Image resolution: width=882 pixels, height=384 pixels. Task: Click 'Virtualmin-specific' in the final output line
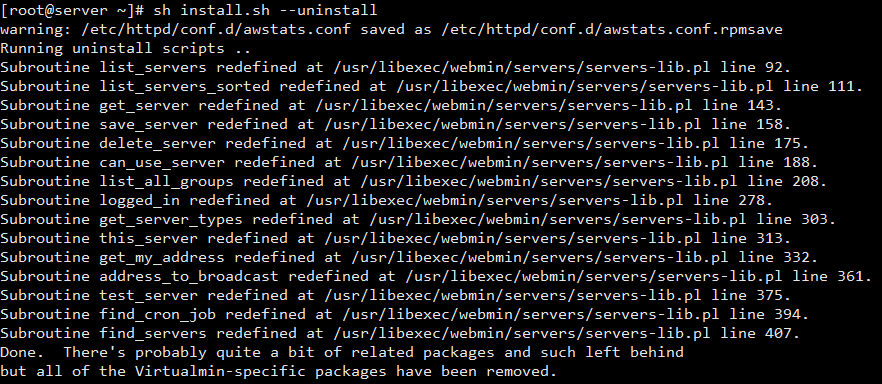[220, 371]
